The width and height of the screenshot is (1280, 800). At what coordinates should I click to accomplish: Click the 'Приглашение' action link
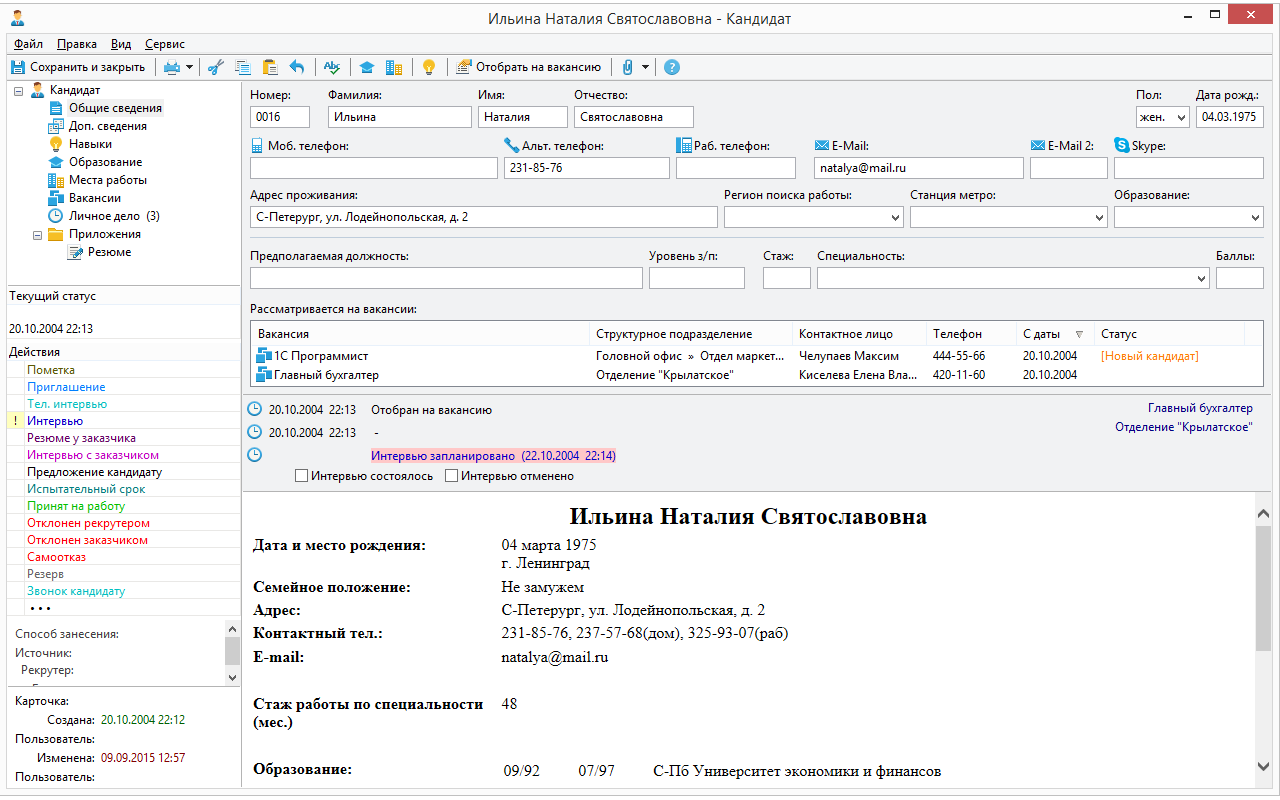(66, 387)
